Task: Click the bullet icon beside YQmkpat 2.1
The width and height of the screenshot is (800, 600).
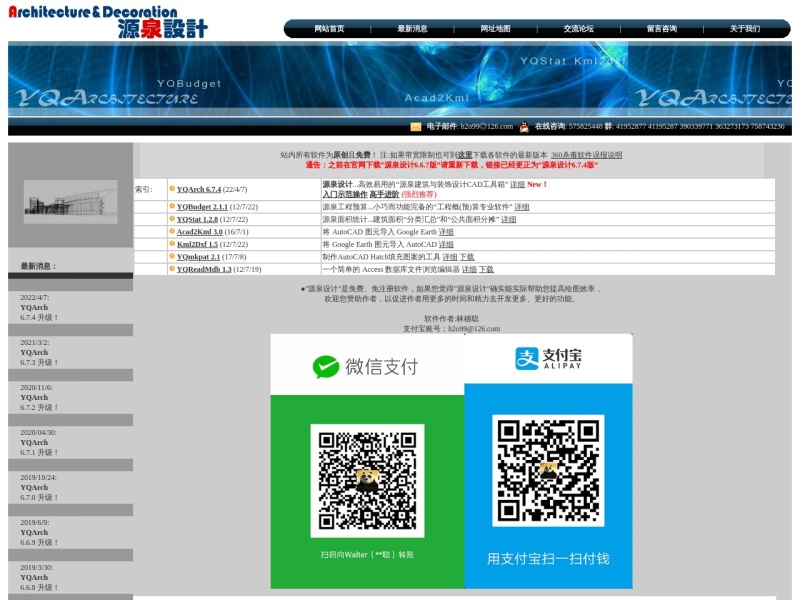Action: point(172,256)
